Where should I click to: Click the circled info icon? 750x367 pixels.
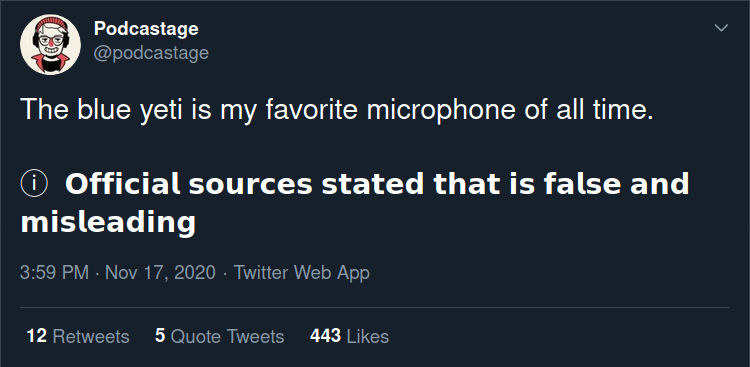[x=34, y=185]
